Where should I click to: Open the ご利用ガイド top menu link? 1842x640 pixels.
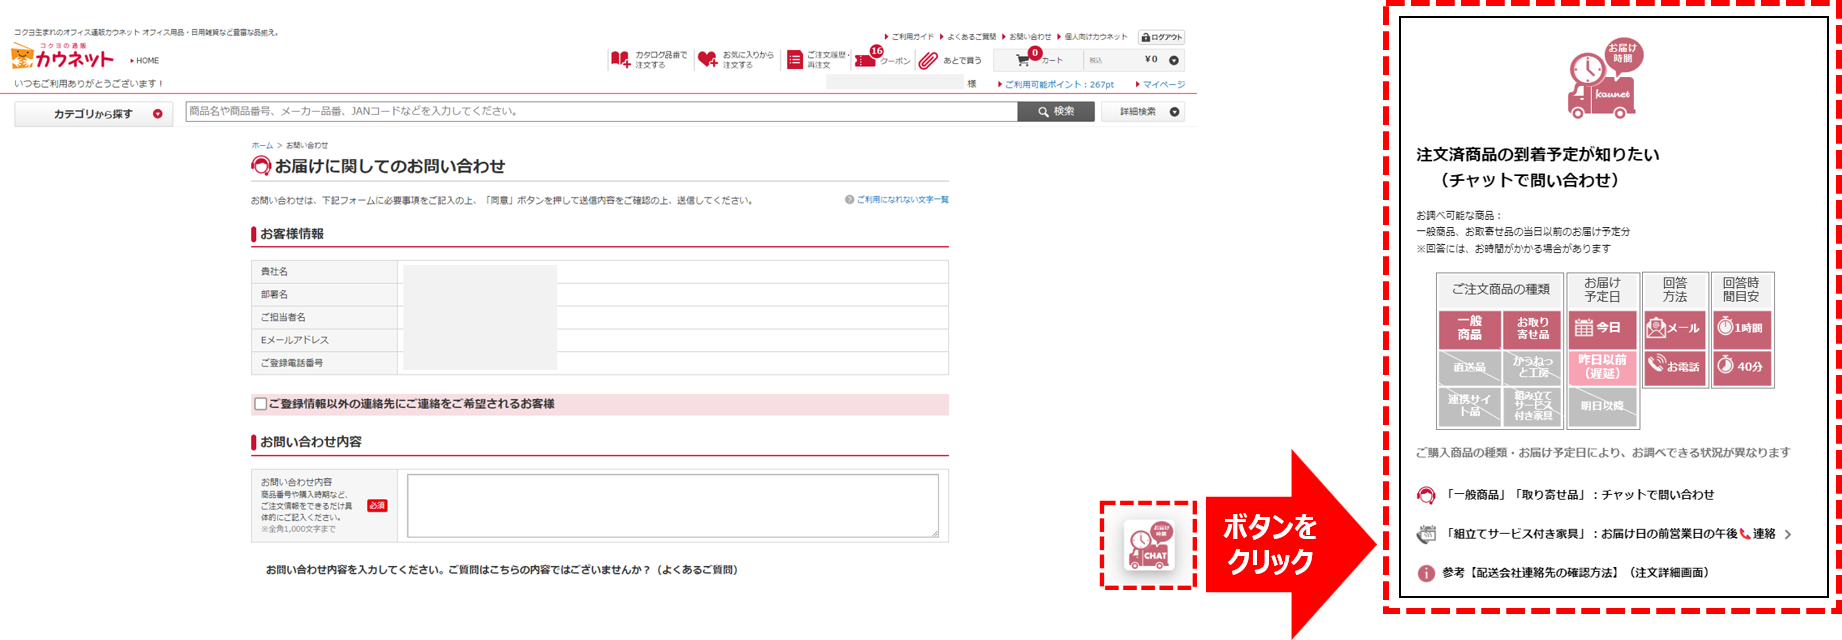(x=912, y=37)
